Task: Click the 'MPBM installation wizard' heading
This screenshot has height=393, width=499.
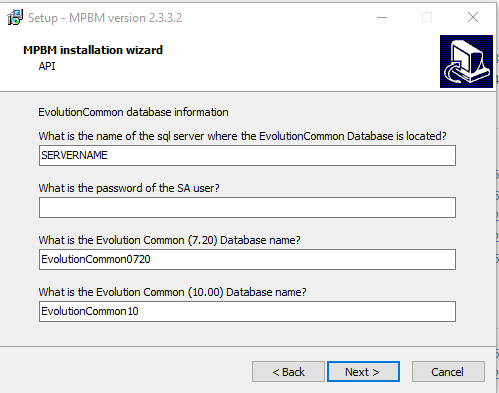Action: tap(93, 50)
